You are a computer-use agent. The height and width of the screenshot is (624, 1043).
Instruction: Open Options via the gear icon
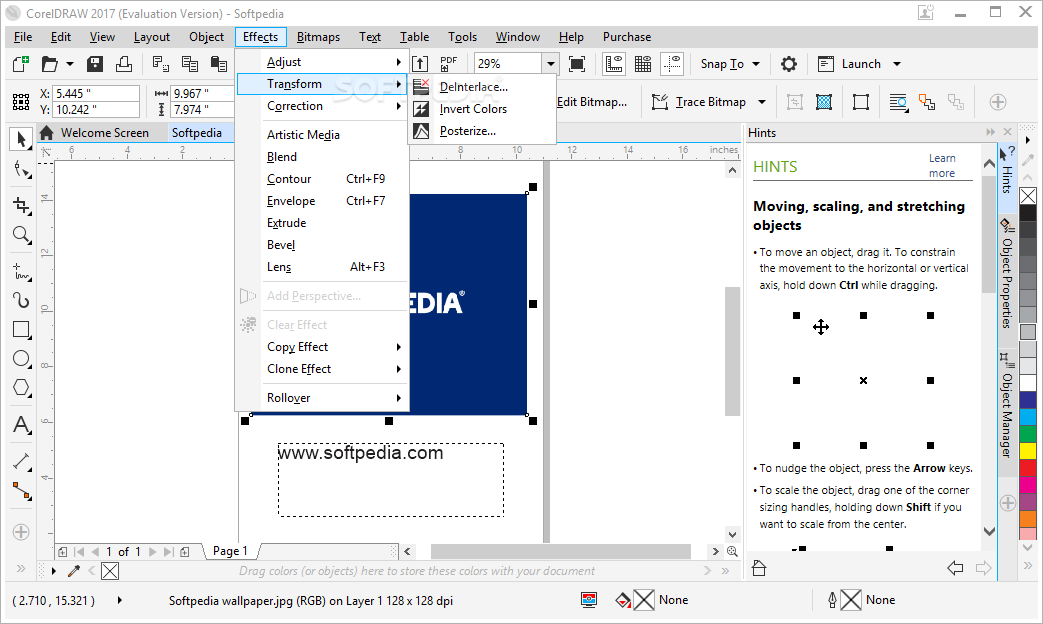click(789, 64)
